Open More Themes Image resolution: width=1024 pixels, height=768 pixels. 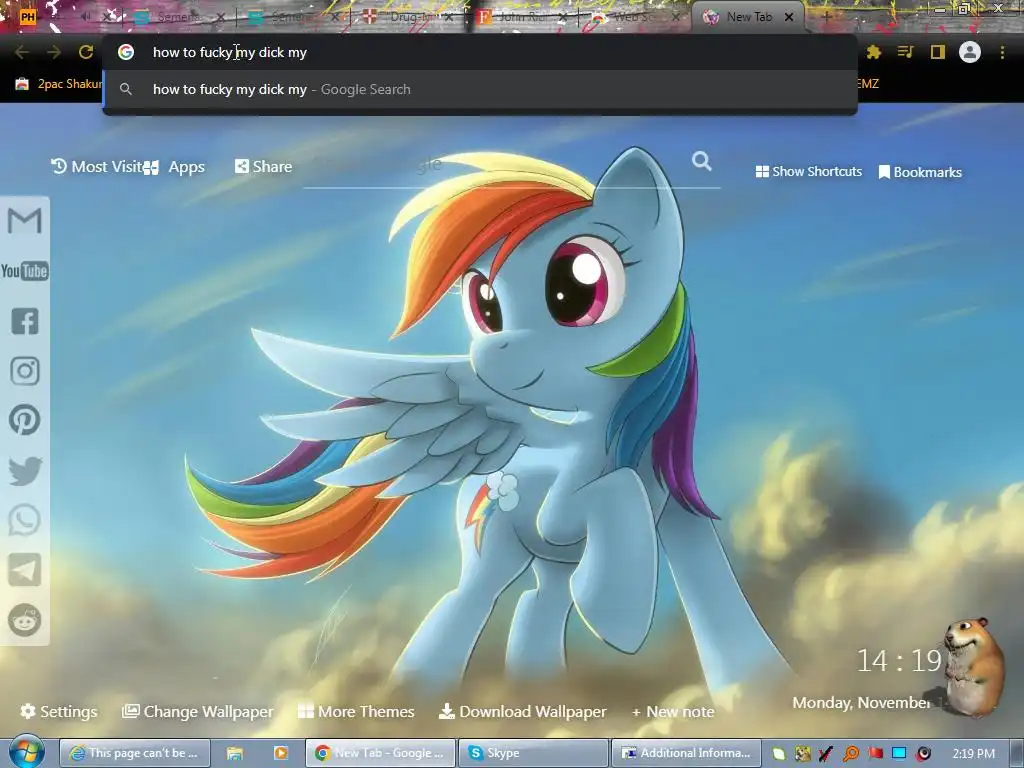356,711
